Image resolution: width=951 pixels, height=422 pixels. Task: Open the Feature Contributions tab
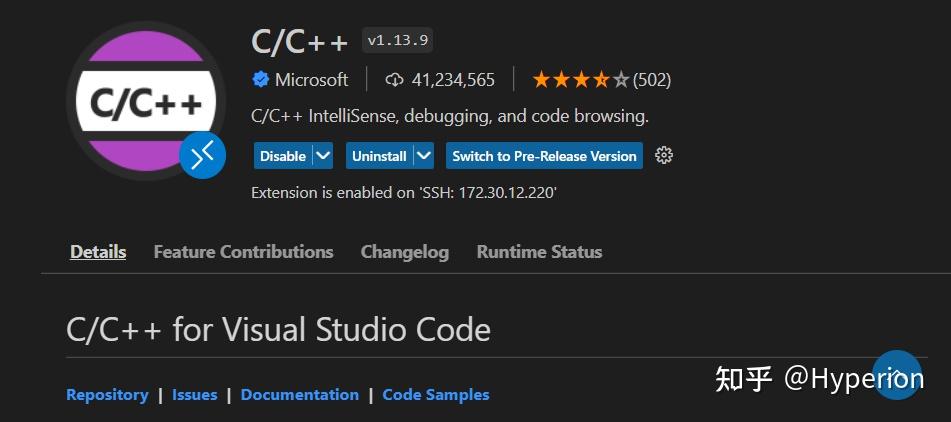[x=243, y=252]
